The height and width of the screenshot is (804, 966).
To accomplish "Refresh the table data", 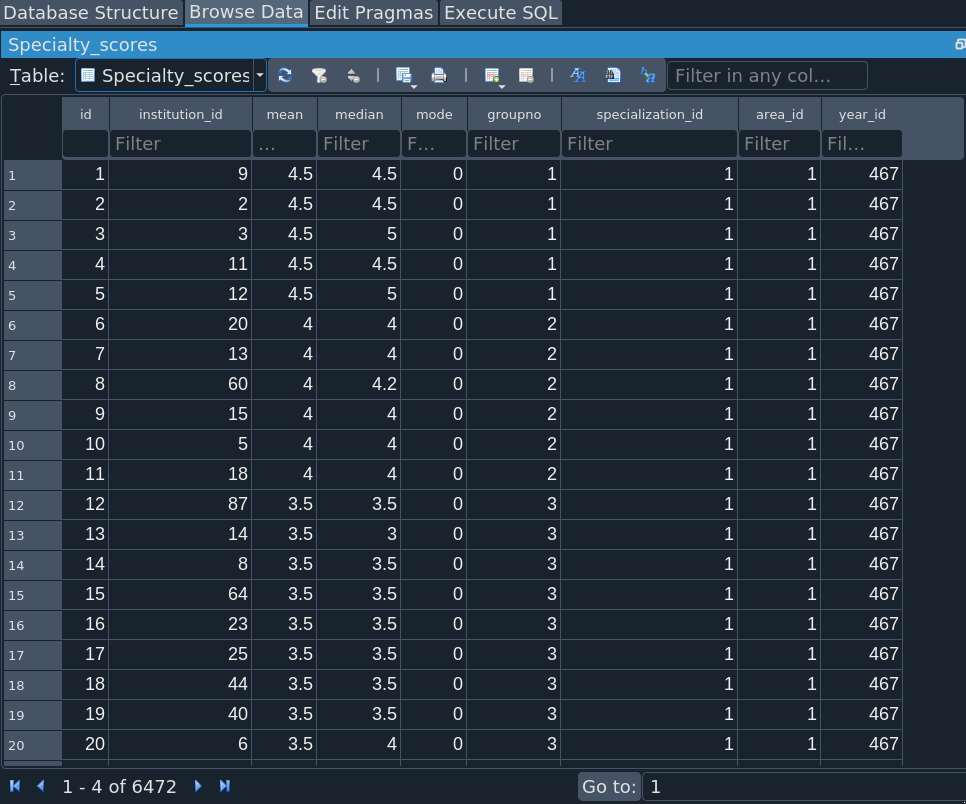I will [x=285, y=75].
